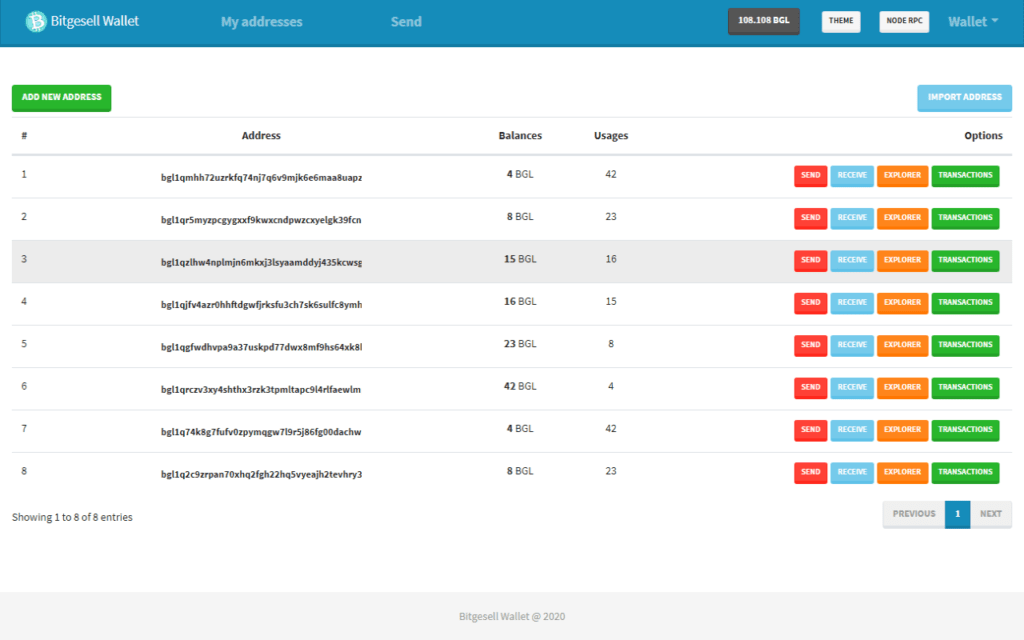Viewport: 1024px width, 640px height.
Task: View Transactions for address row 4
Action: coord(965,302)
